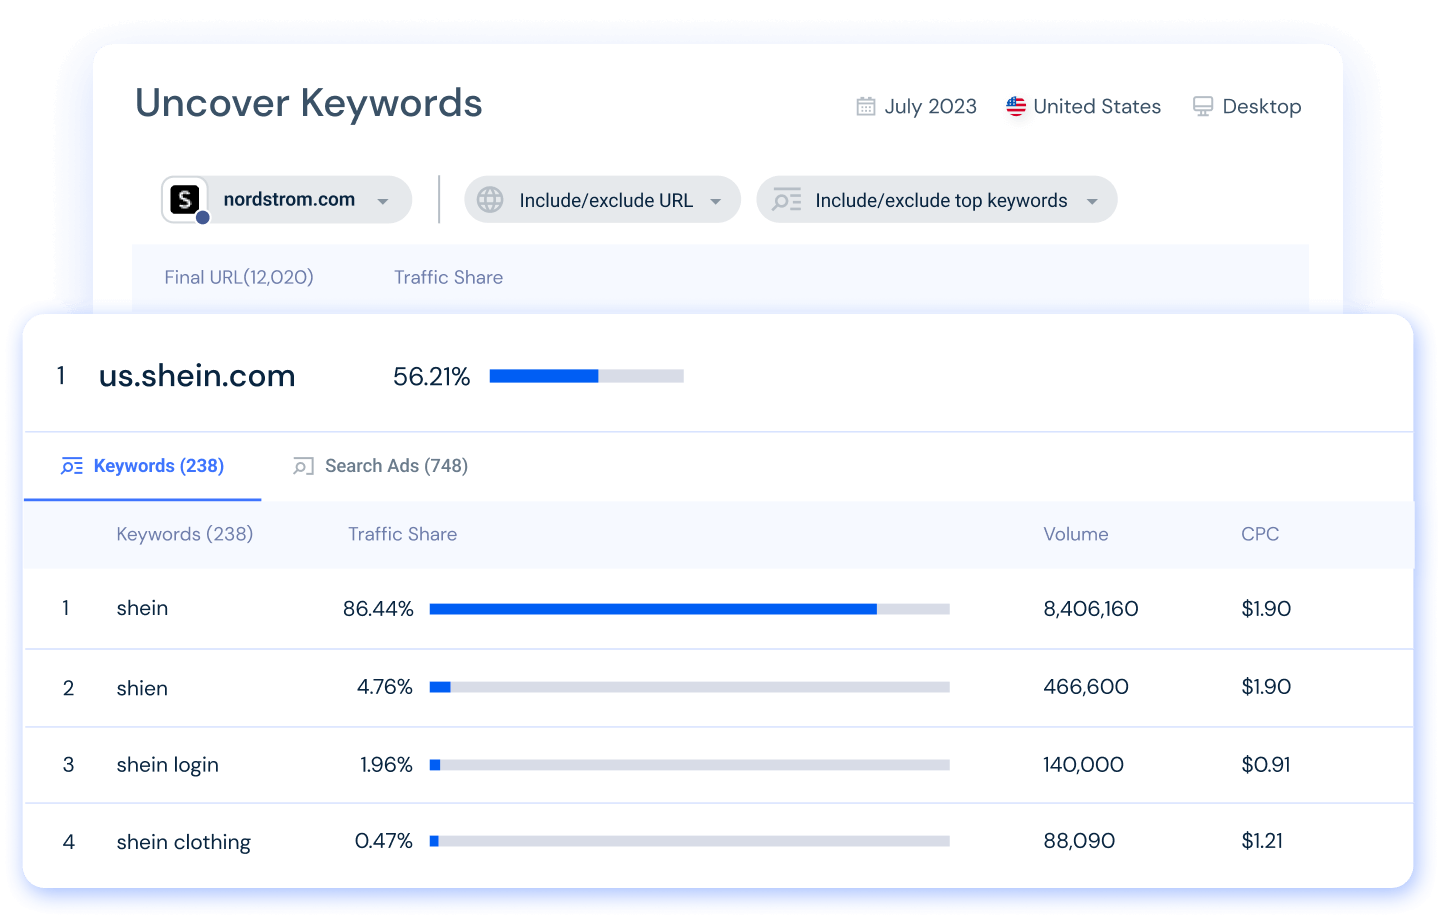
Task: Click the Keywords tab icon
Action: (x=72, y=466)
